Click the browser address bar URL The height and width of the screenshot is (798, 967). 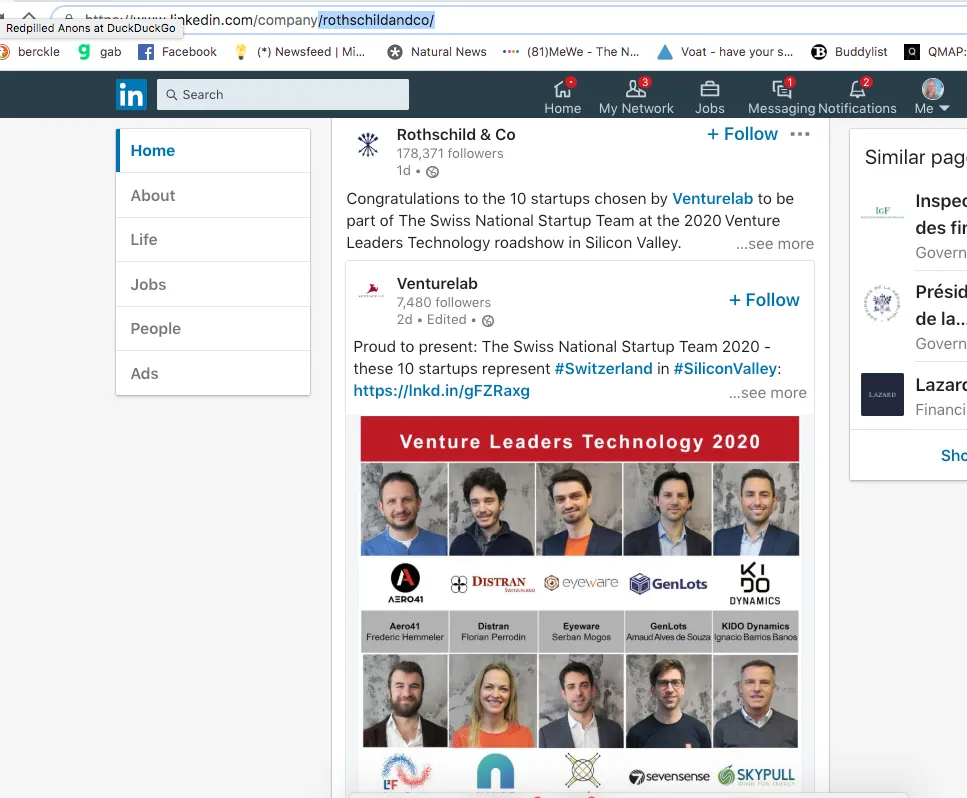coord(259,20)
